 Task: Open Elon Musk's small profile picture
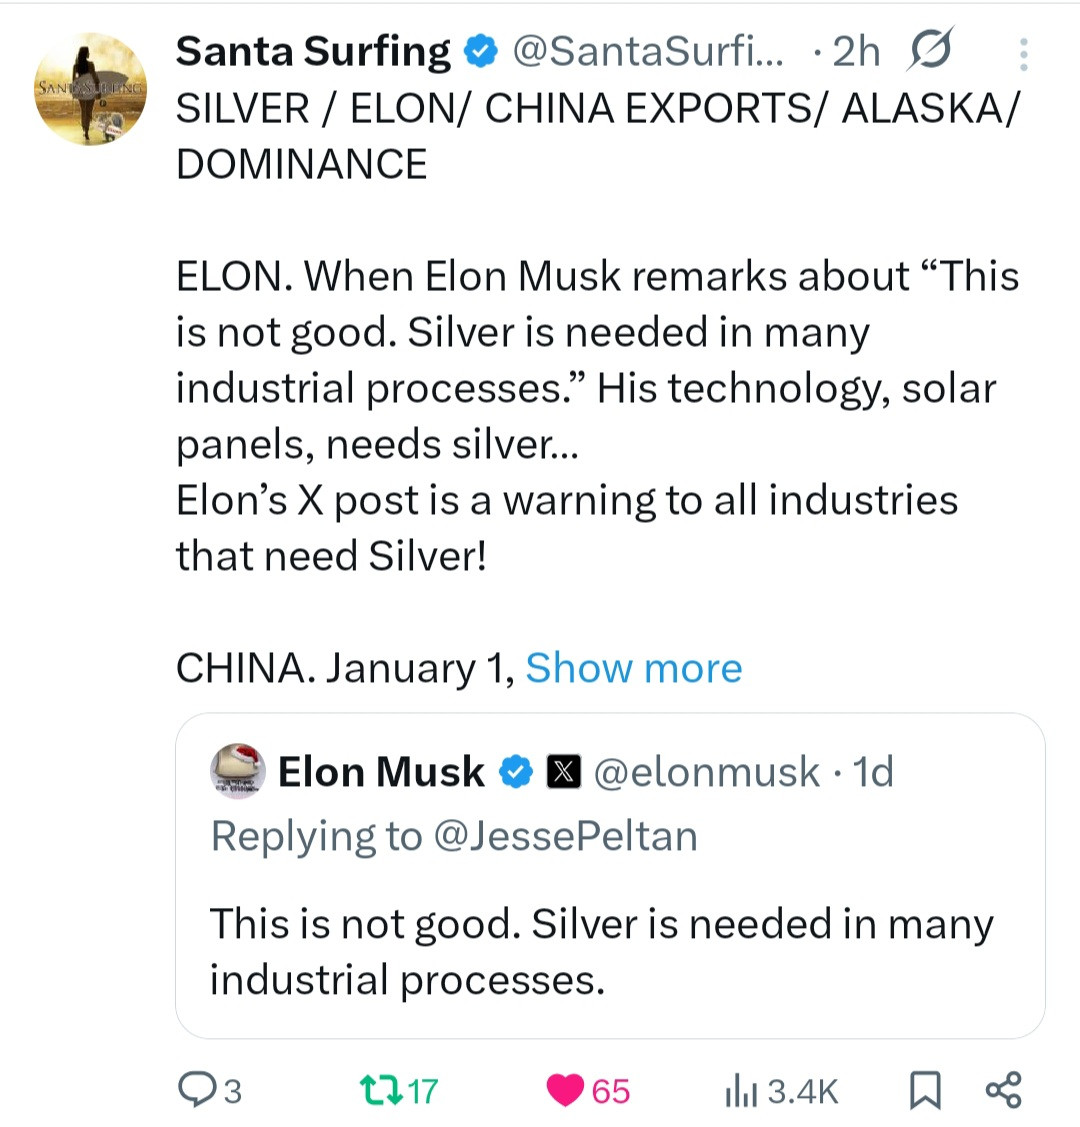pyautogui.click(x=238, y=771)
